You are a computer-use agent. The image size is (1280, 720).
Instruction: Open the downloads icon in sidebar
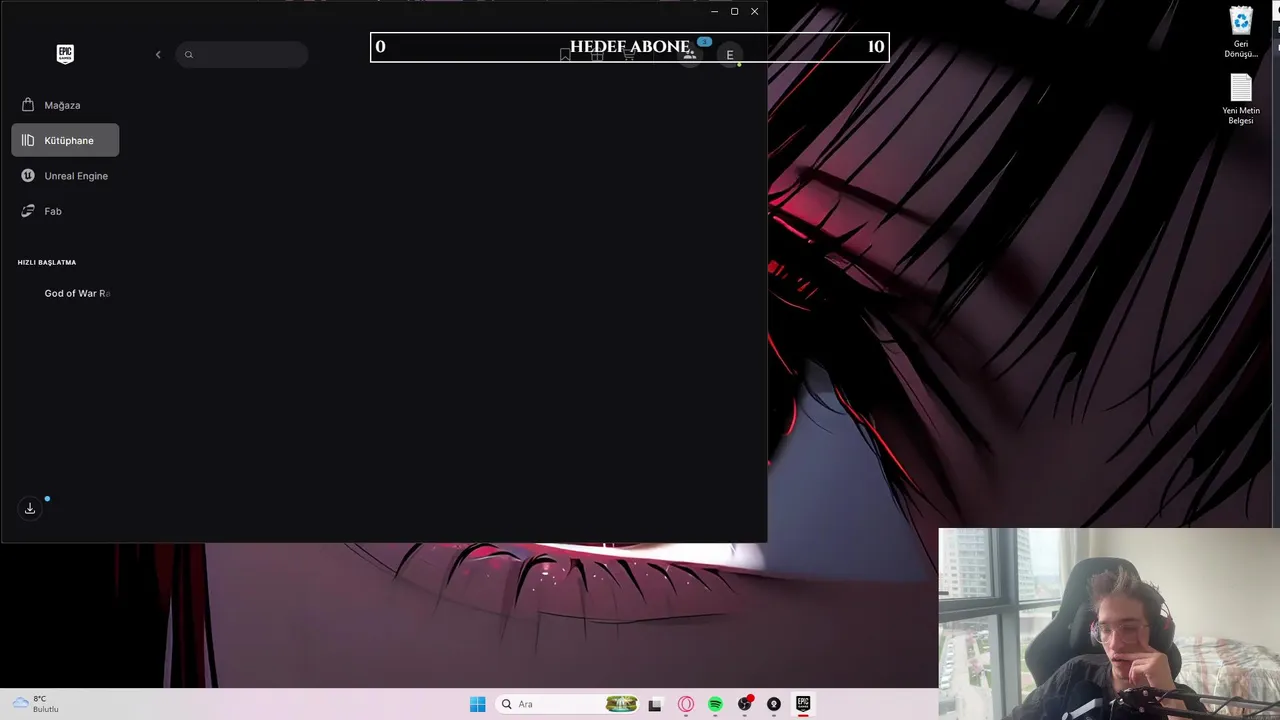coord(30,508)
